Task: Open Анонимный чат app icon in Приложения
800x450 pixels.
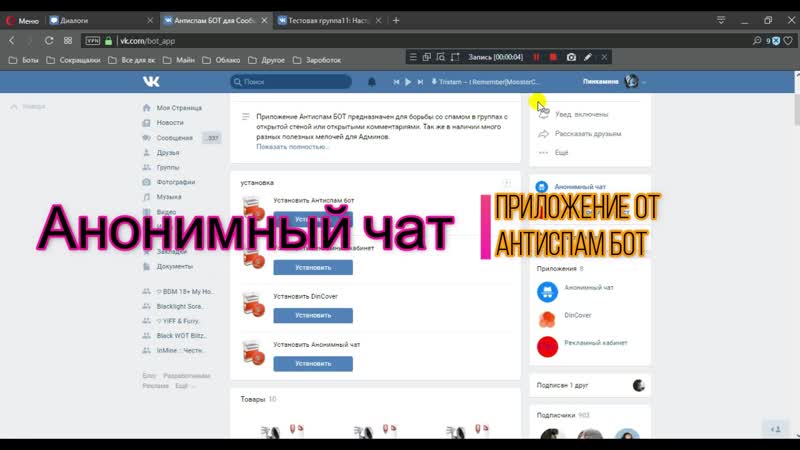Action: pos(547,292)
